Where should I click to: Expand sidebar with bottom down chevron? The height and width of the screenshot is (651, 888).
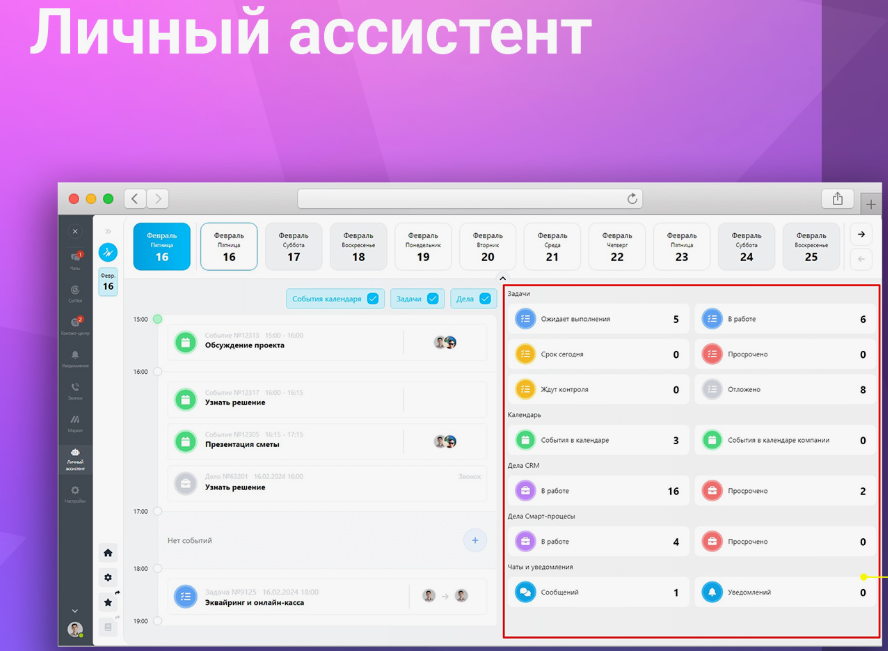point(75,610)
